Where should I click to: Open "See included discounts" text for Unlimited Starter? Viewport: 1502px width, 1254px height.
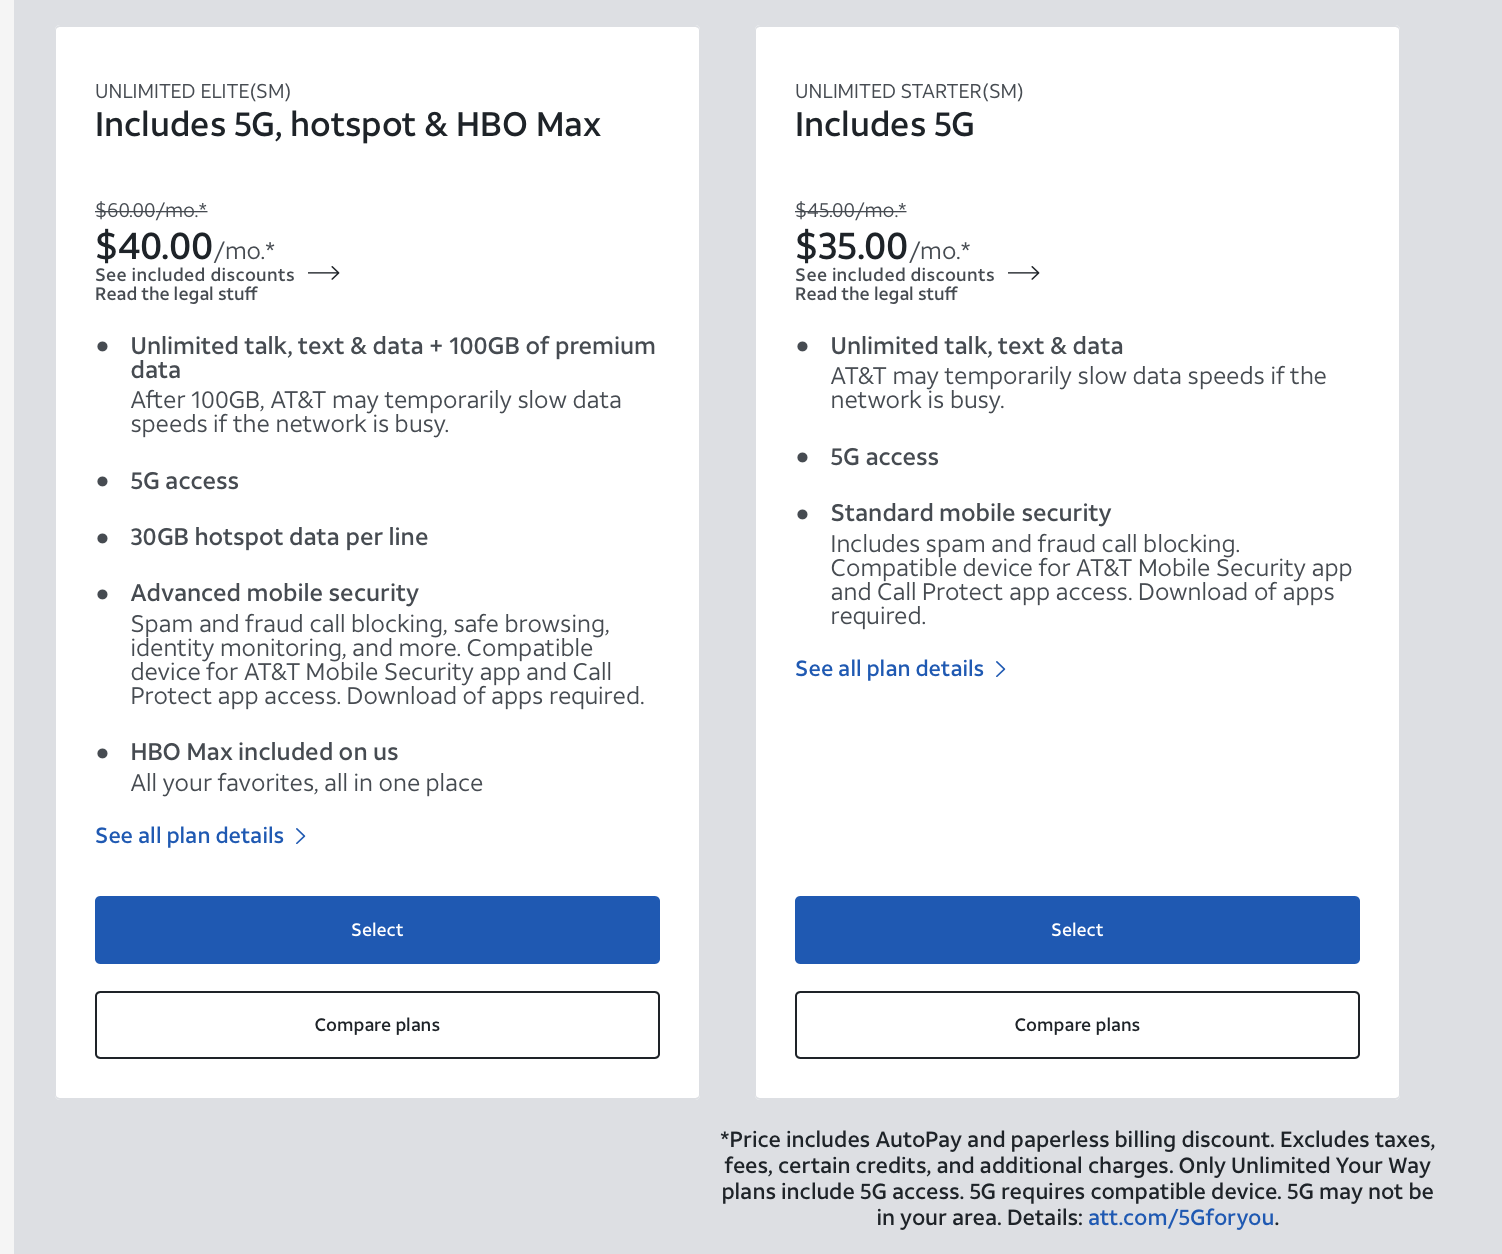[895, 275]
